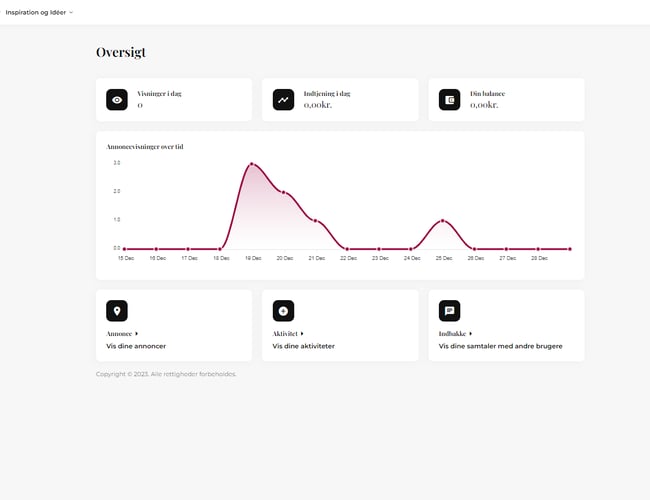Click the eye icon for Visninger i dag
The height and width of the screenshot is (500, 650).
117,100
